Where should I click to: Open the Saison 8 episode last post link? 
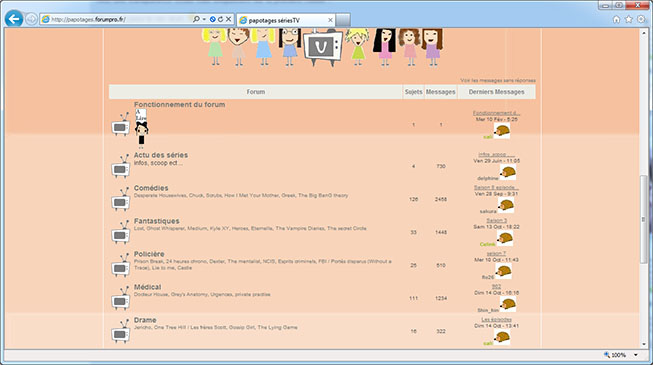click(x=496, y=188)
